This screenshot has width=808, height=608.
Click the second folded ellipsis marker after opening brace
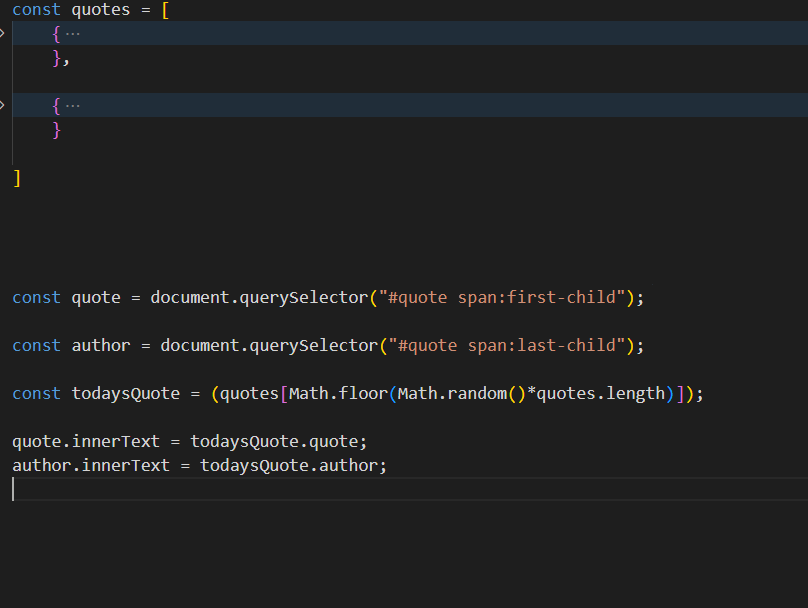pyautogui.click(x=73, y=106)
